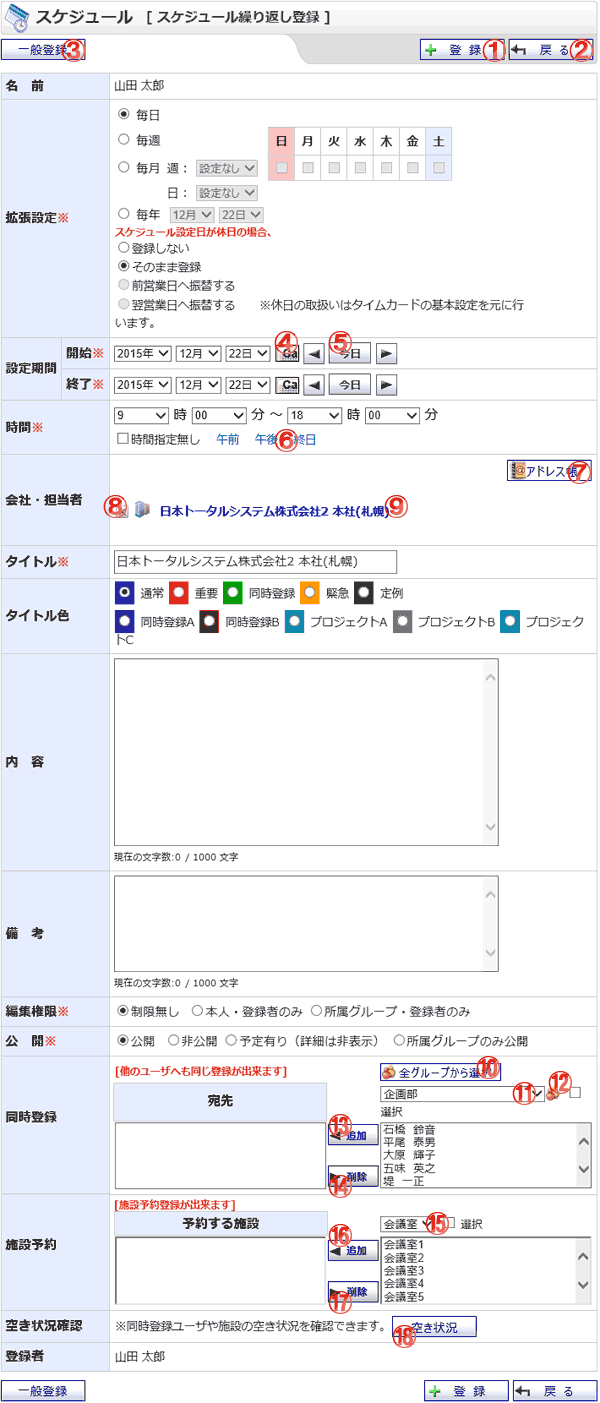Click inside the 内容 text area
This screenshot has height=1403, width=600.
coord(306,752)
